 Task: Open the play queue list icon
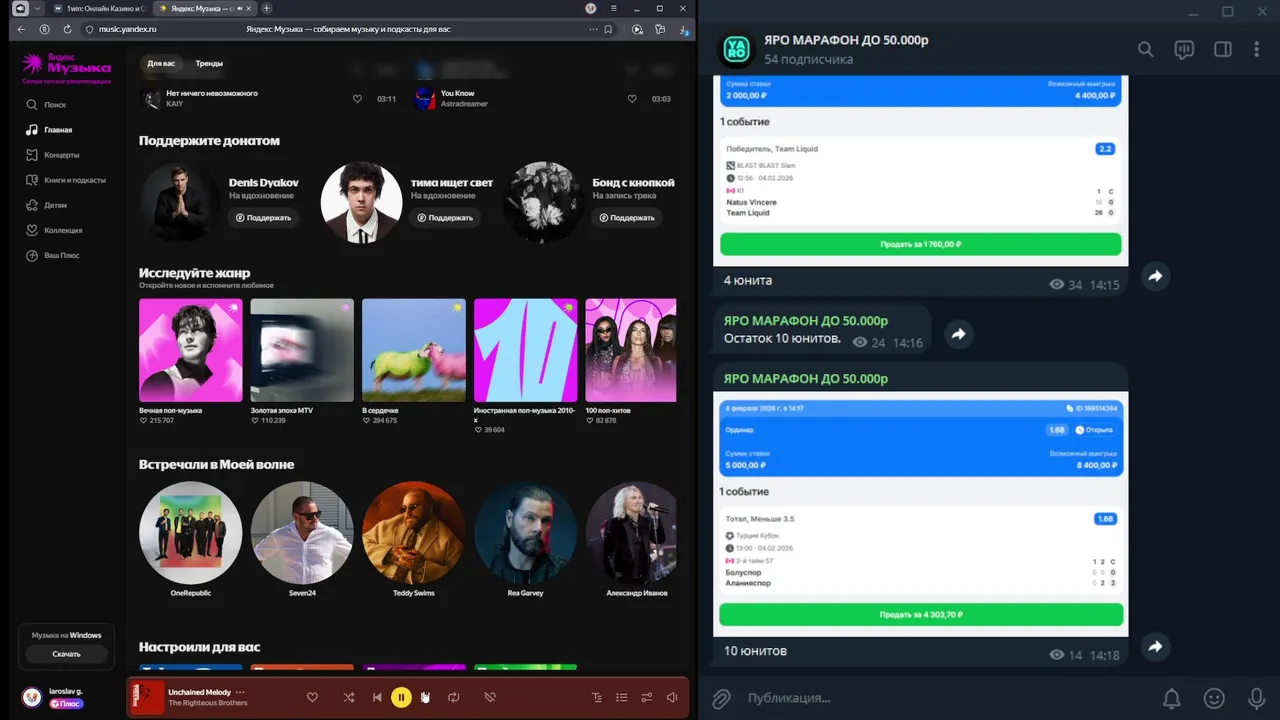tap(622, 697)
